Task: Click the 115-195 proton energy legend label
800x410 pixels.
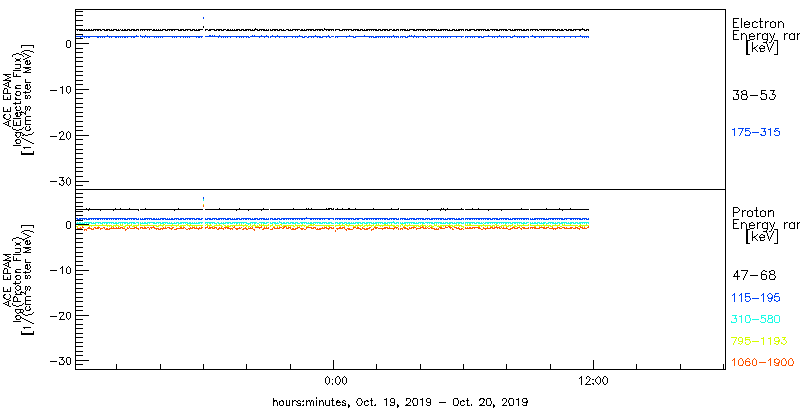Action: 756,298
